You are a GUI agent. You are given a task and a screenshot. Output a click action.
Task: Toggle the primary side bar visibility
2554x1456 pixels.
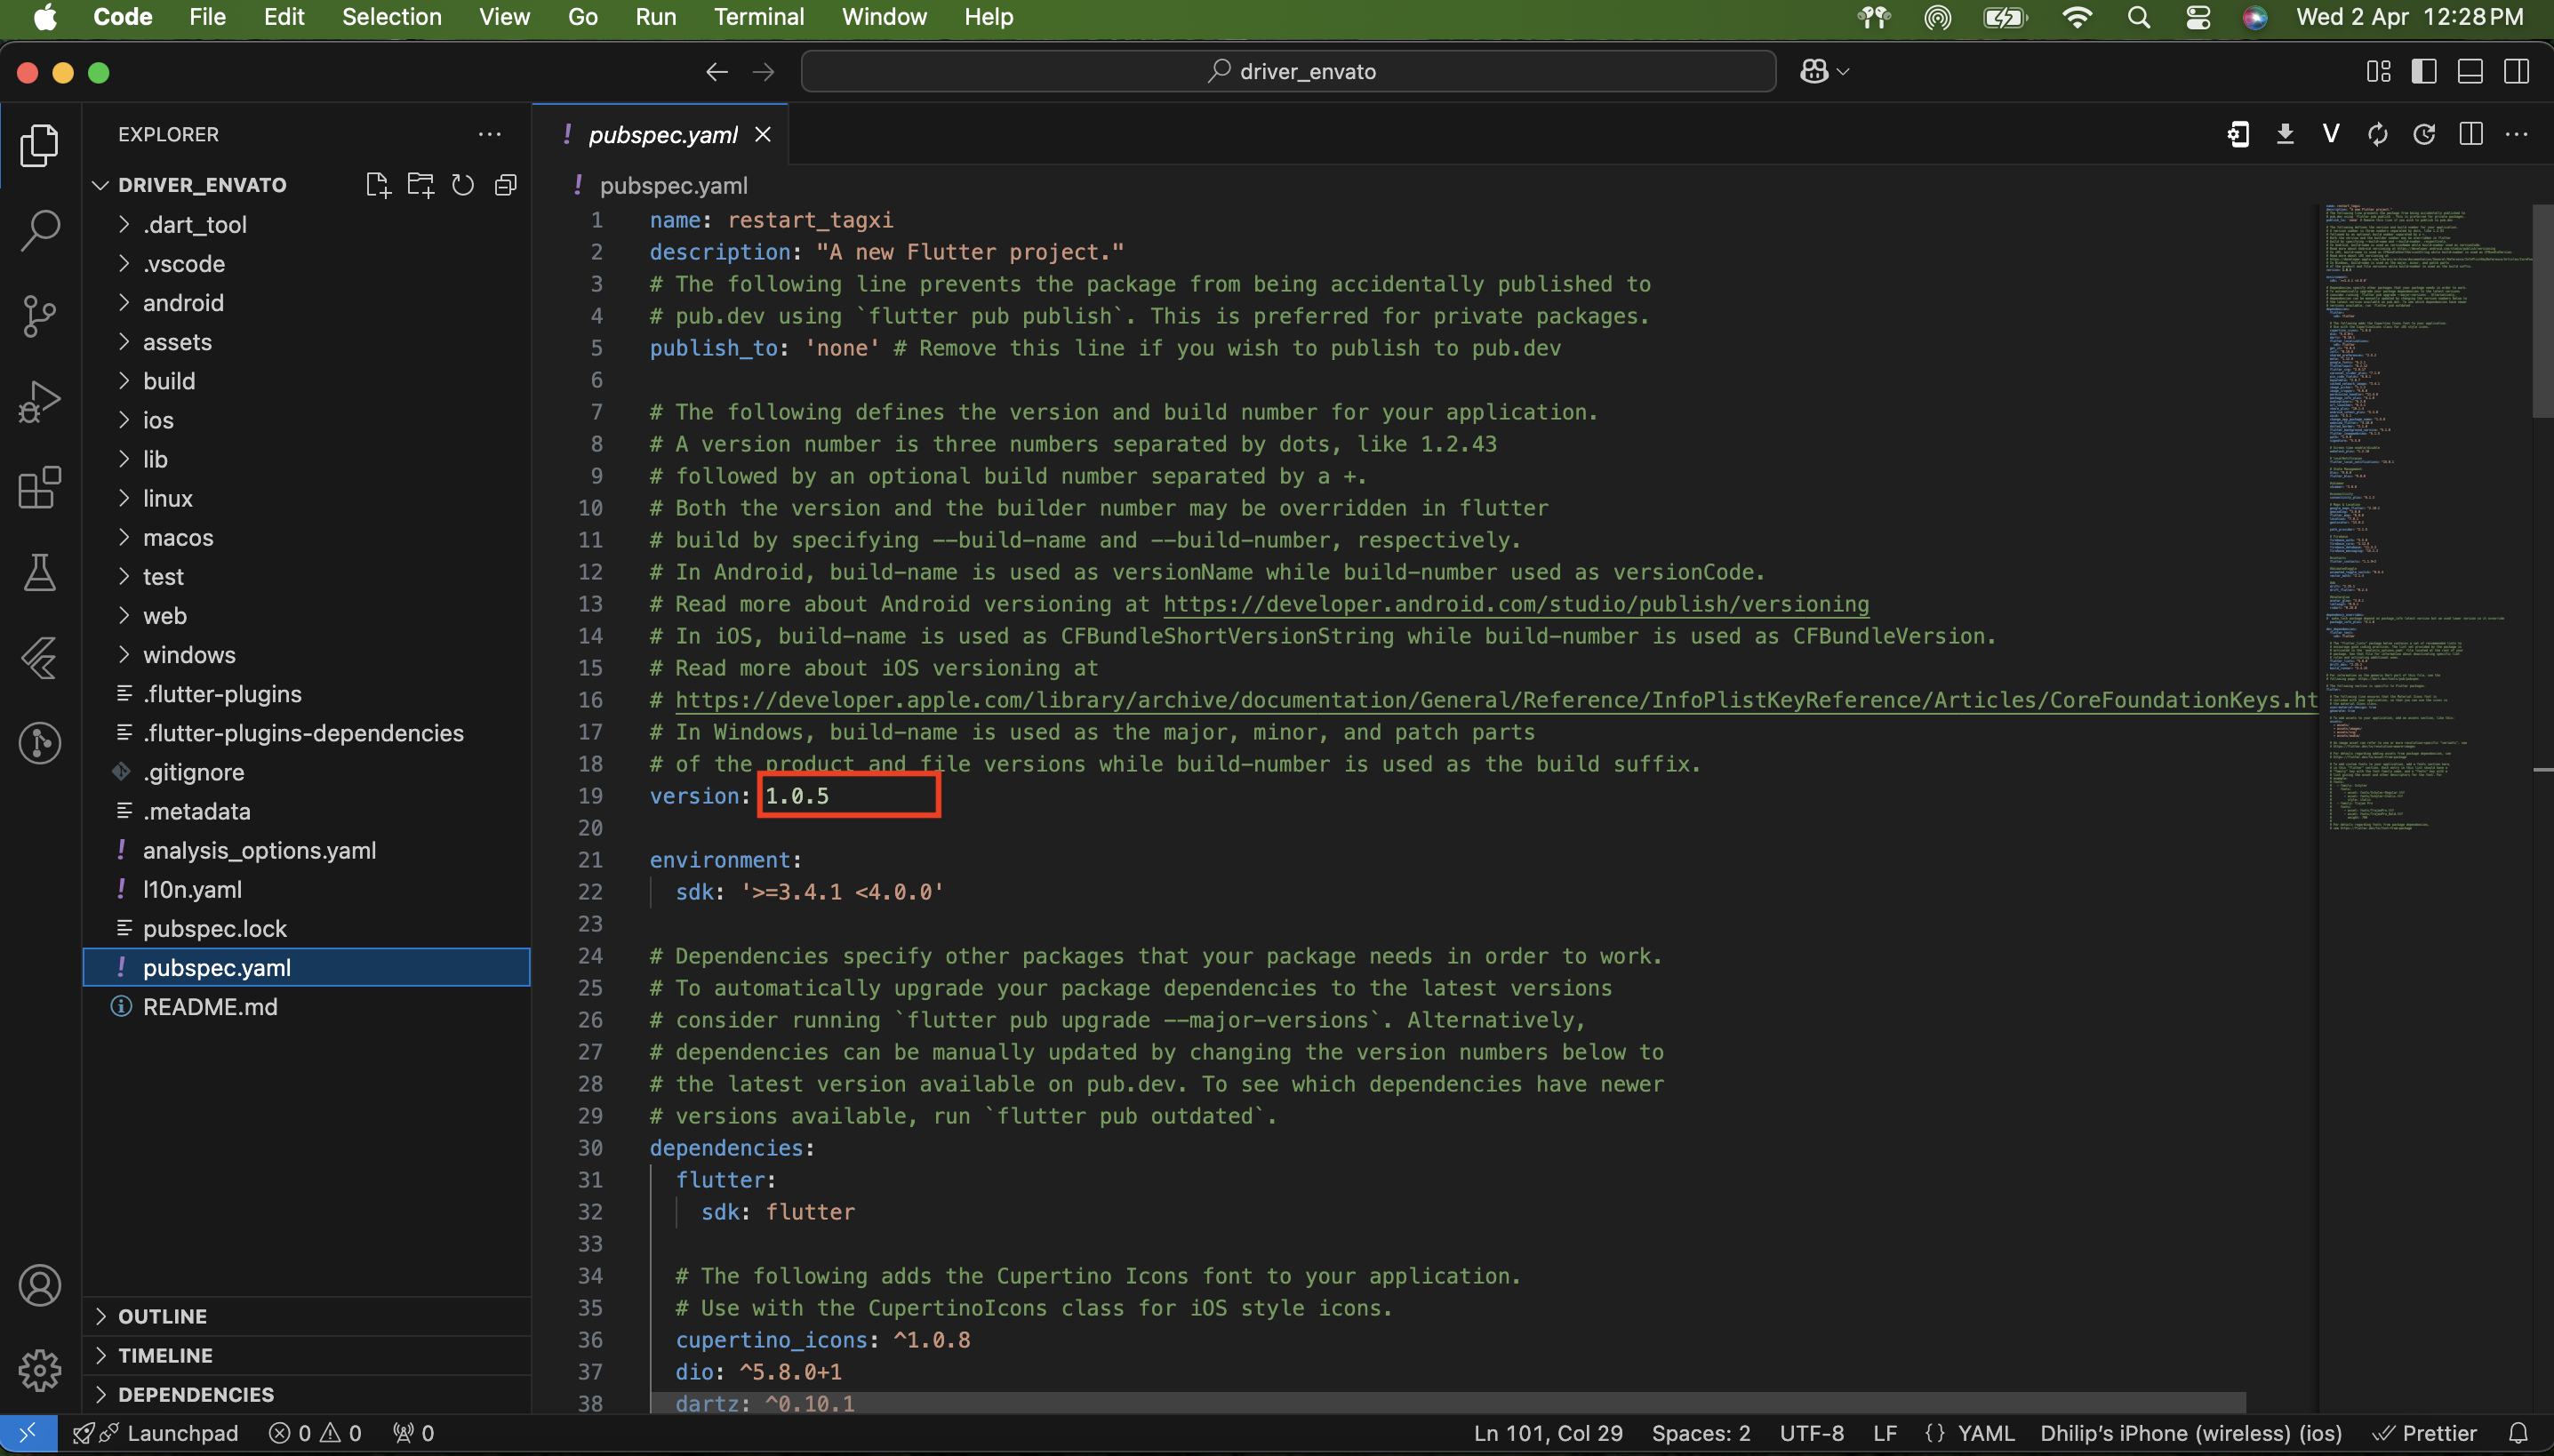(2424, 71)
